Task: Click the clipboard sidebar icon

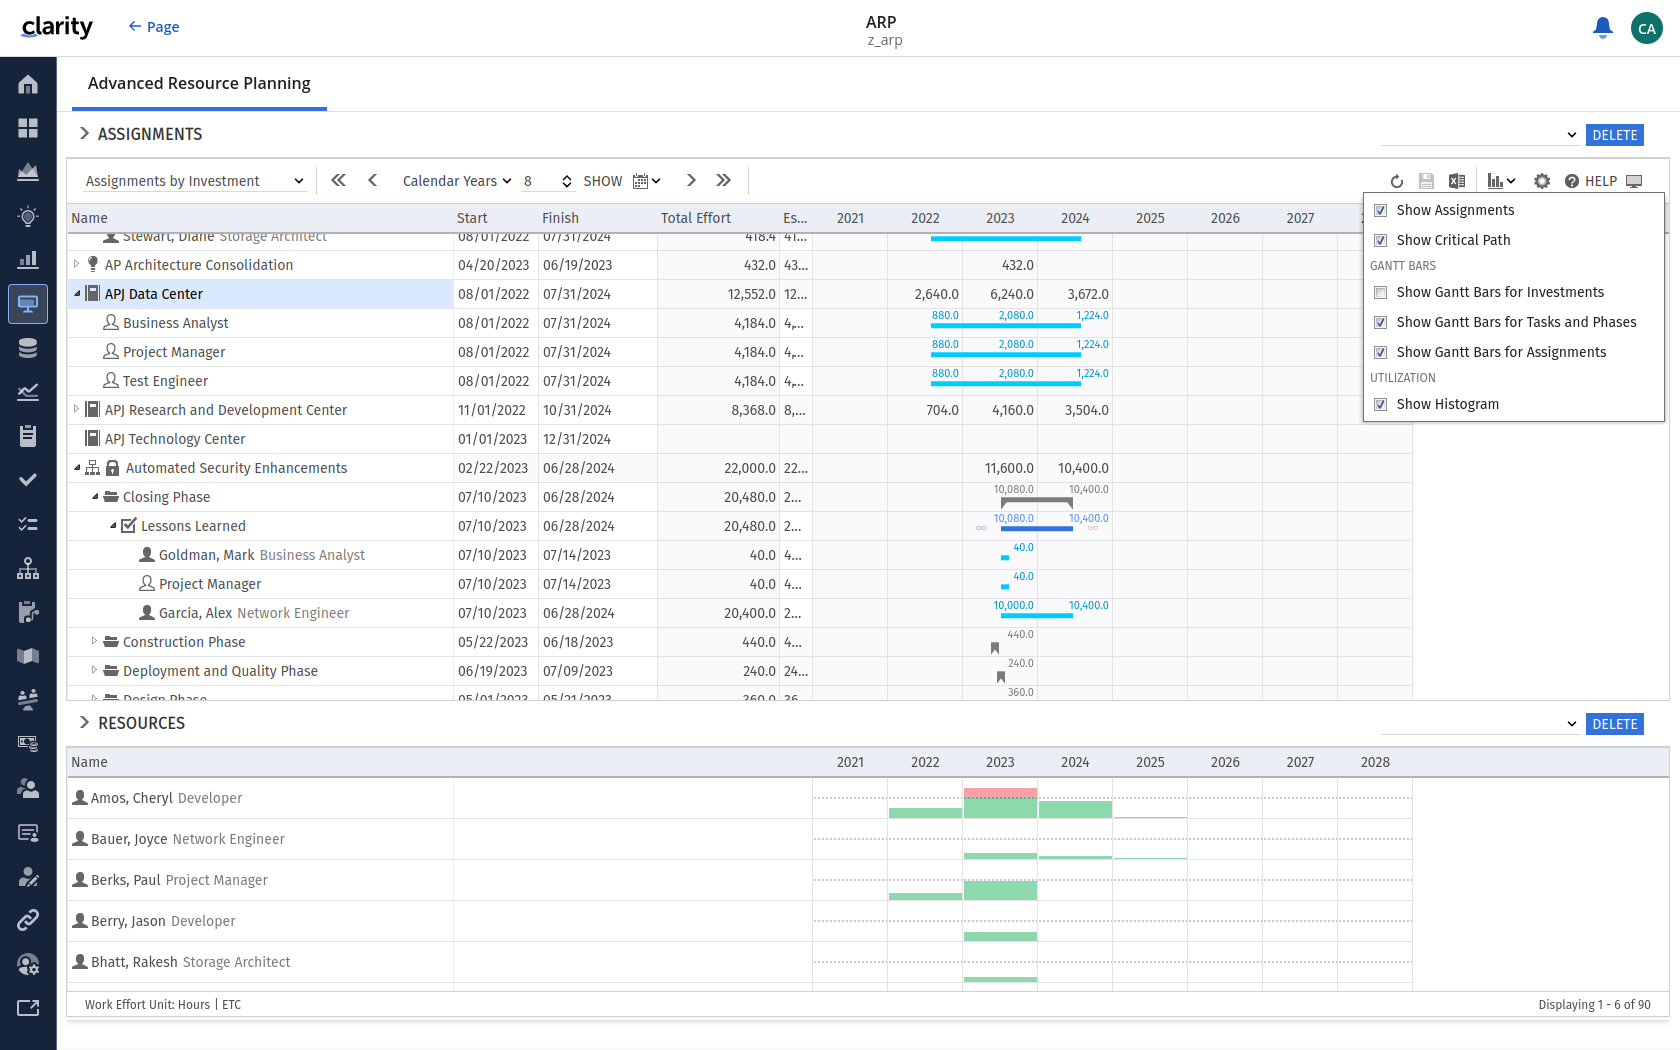Action: pyautogui.click(x=28, y=436)
